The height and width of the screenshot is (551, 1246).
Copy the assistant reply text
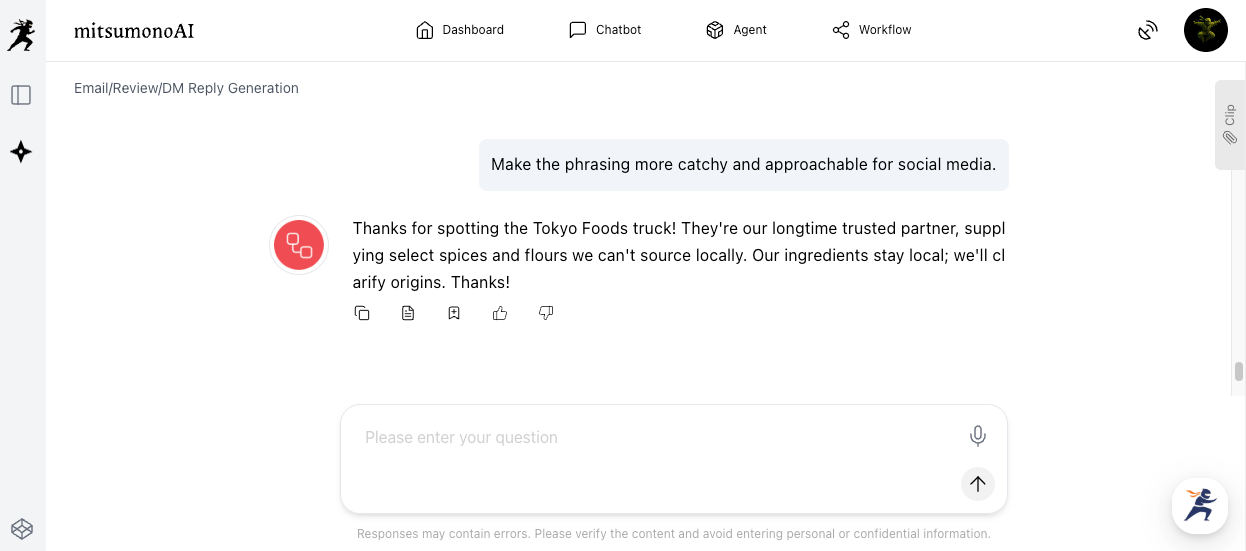362,313
